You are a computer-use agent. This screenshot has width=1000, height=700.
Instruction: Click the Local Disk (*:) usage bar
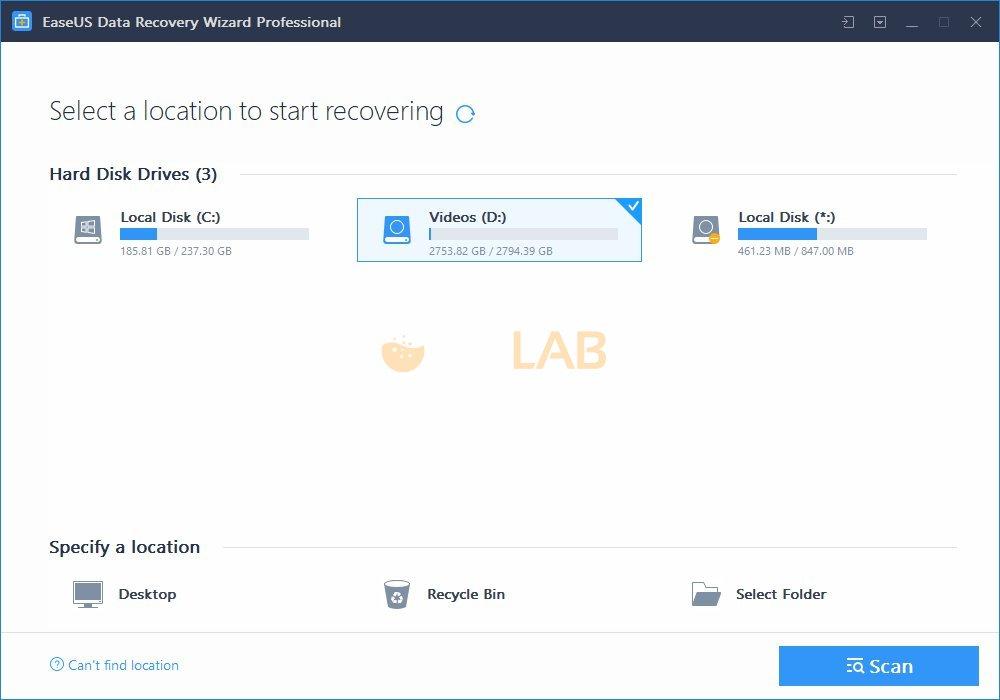(x=832, y=234)
